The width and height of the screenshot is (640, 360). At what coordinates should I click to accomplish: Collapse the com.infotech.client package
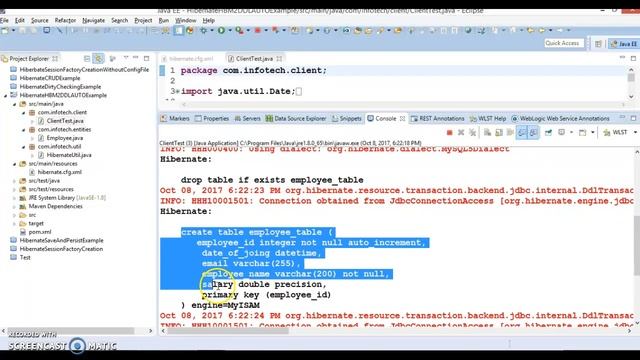click(x=24, y=113)
